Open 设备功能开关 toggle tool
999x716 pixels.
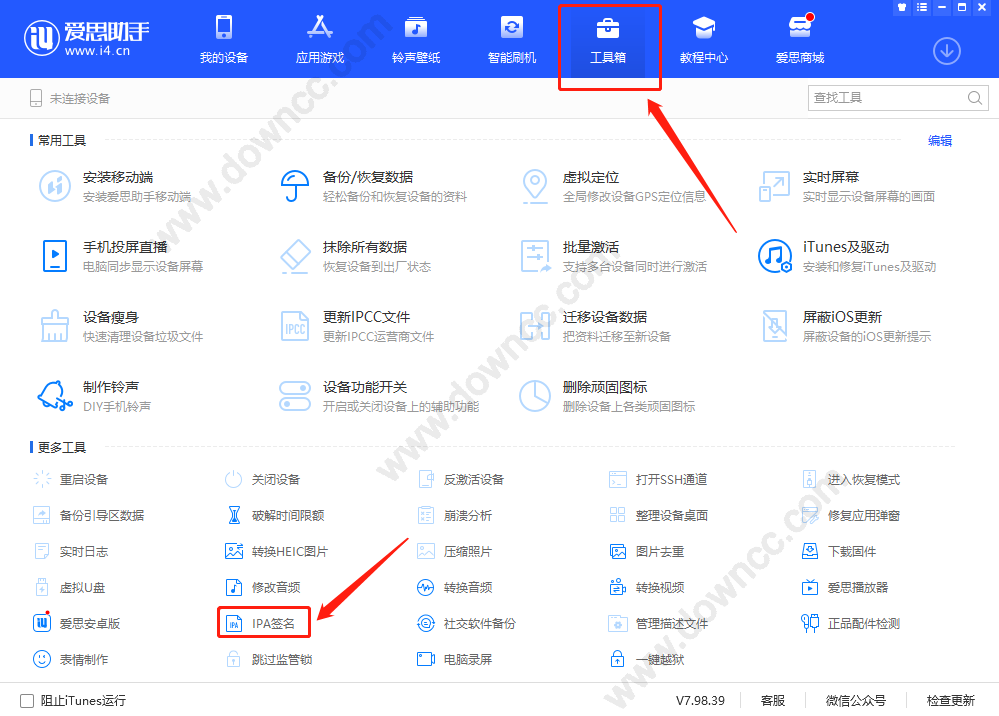[x=364, y=387]
